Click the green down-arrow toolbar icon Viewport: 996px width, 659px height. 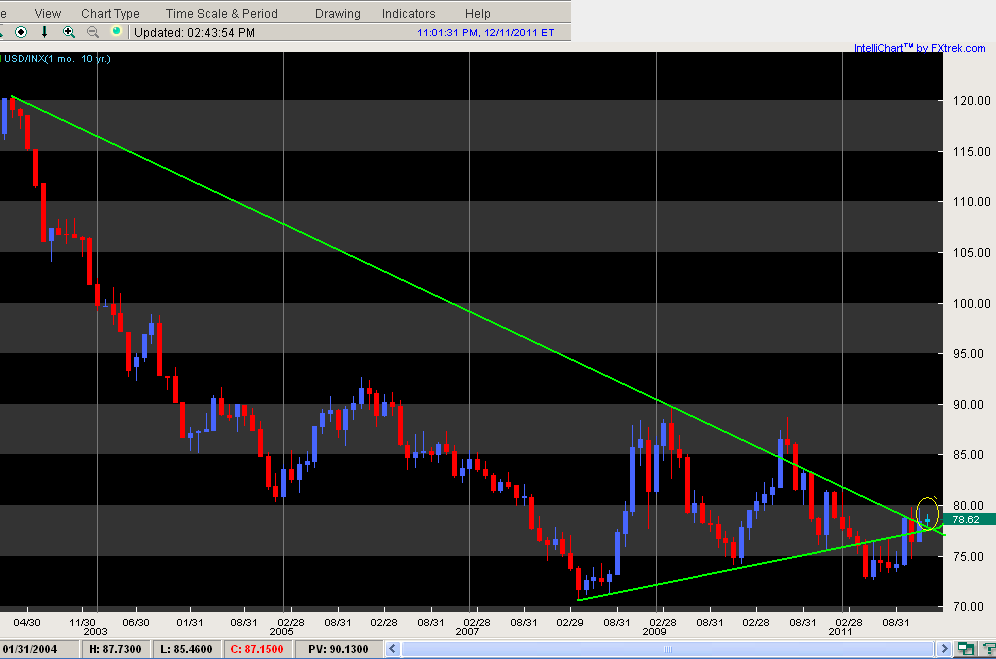pos(44,32)
